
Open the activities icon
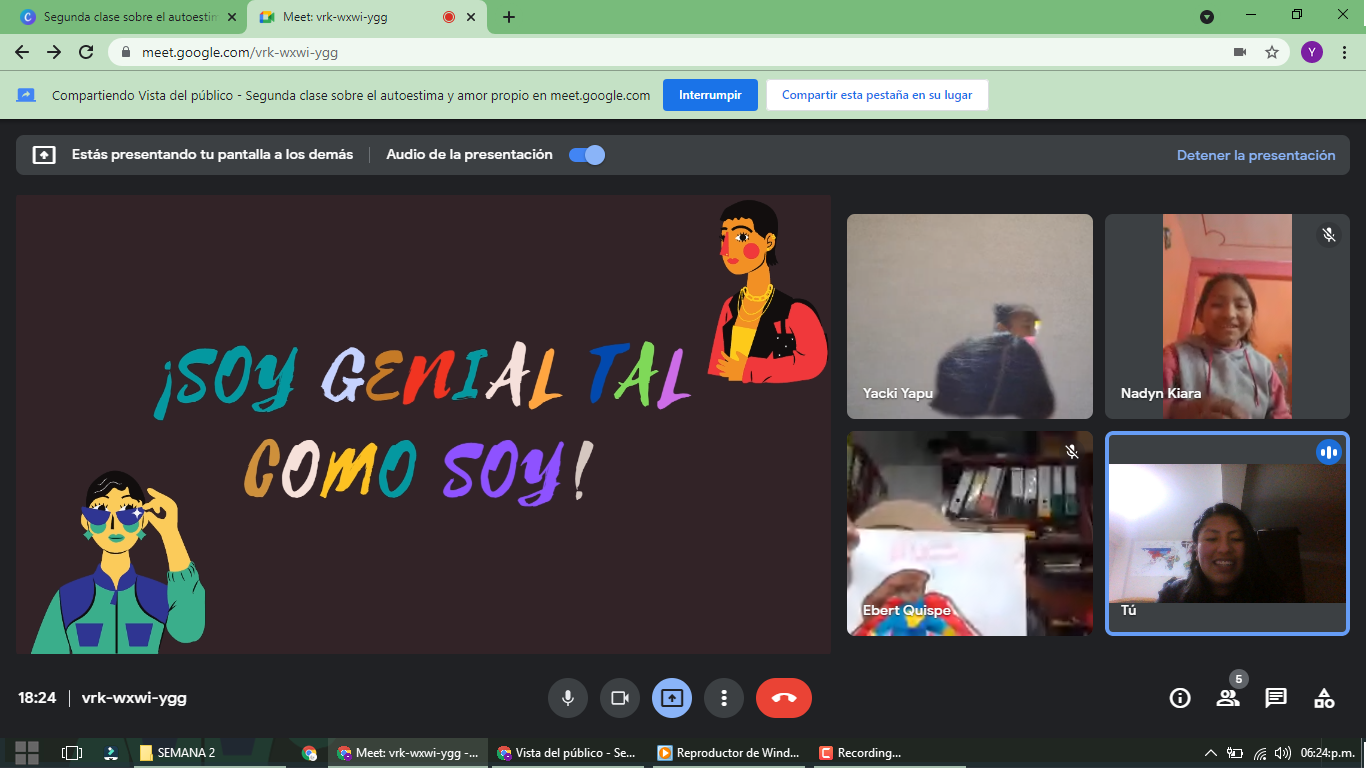1324,698
